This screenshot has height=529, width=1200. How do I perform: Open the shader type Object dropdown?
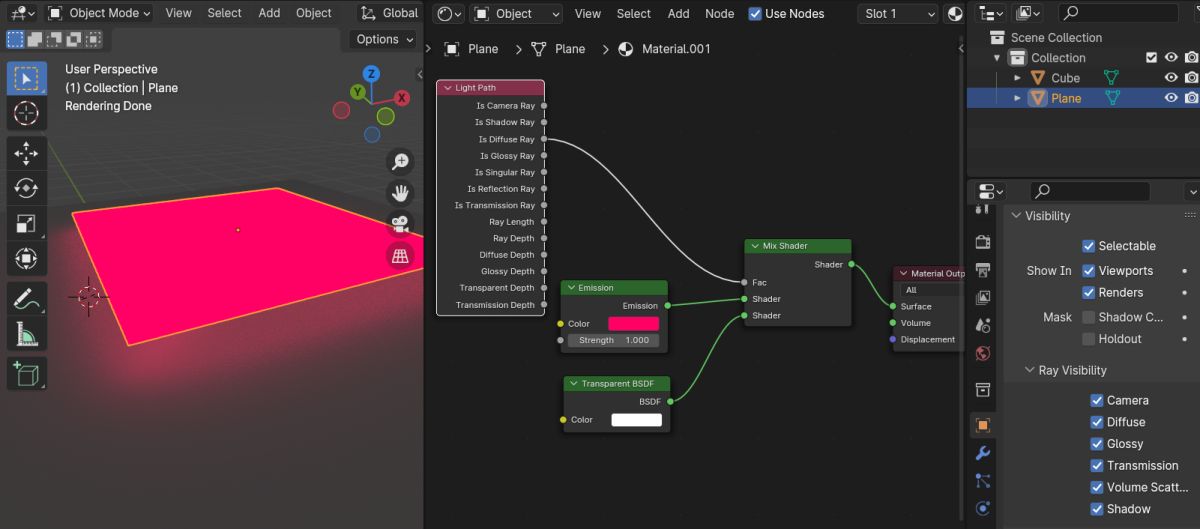[516, 13]
